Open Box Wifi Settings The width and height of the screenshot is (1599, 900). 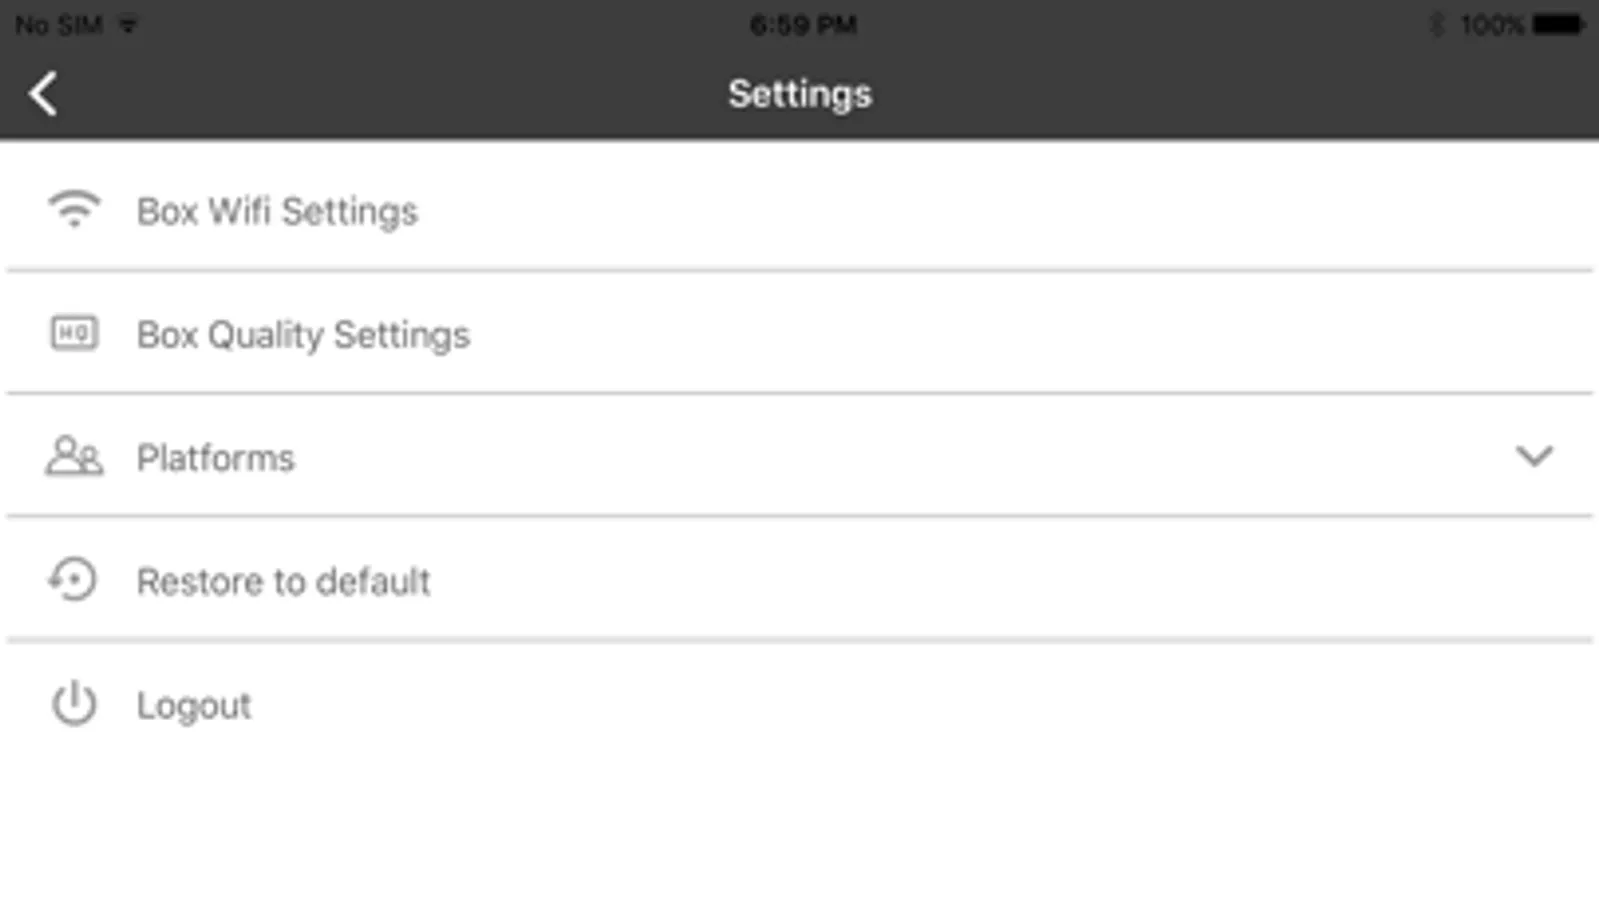coord(277,211)
